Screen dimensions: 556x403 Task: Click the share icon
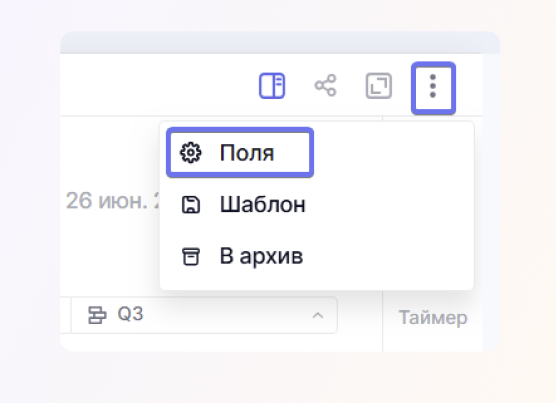tap(325, 85)
